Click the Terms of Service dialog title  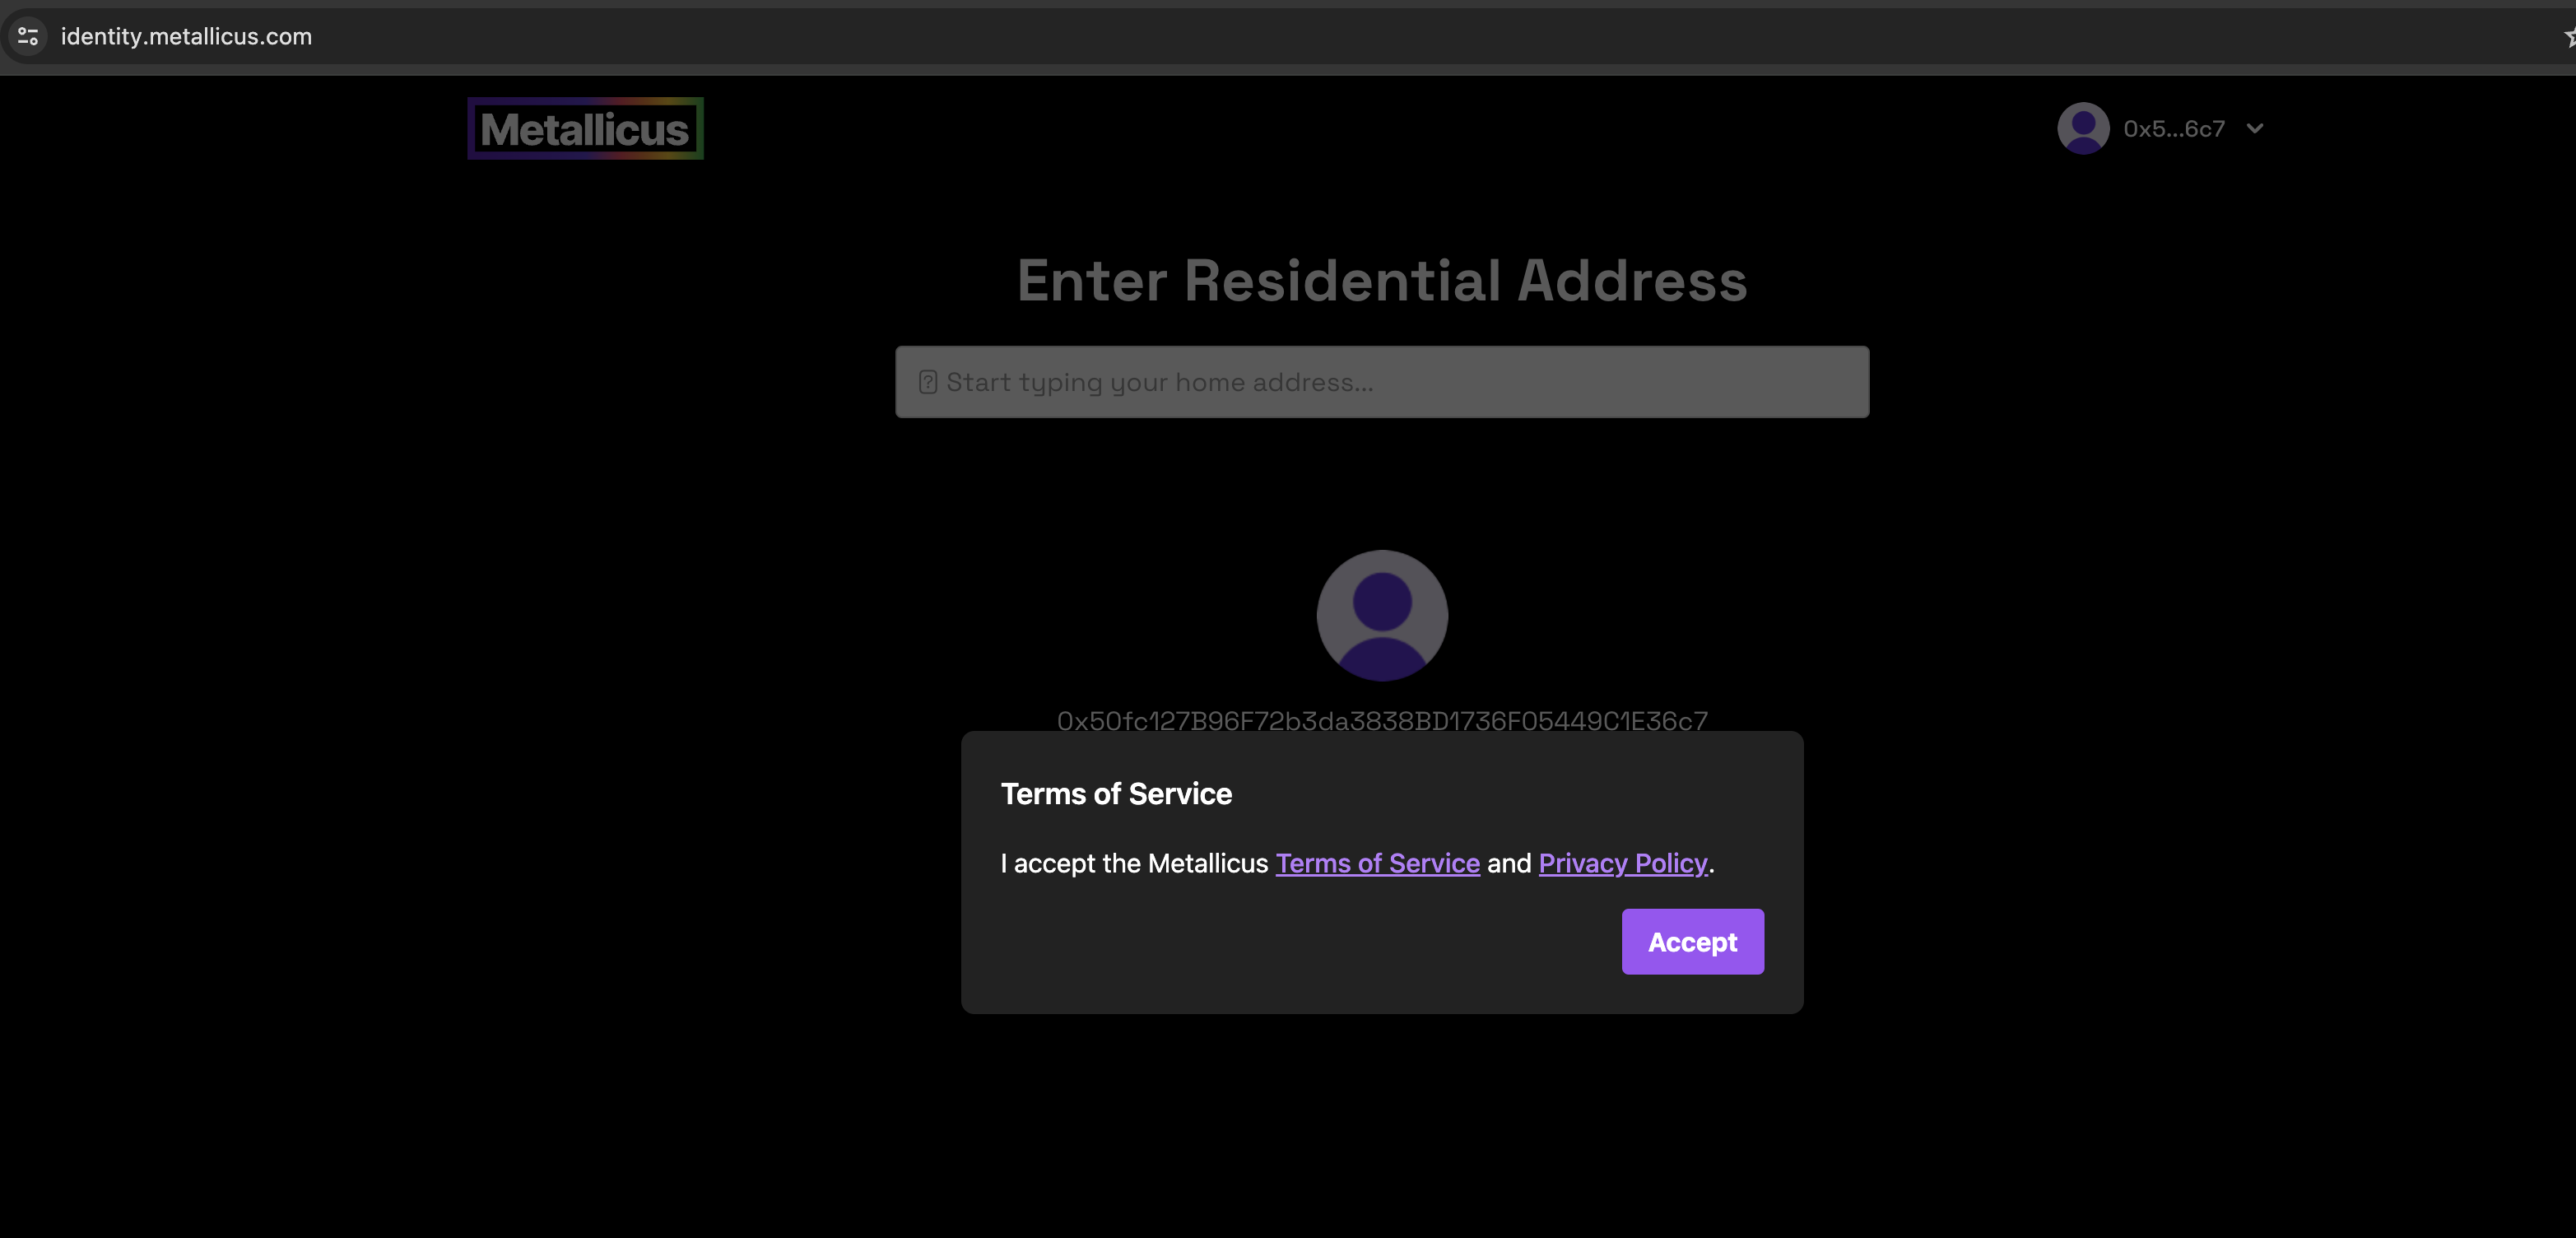(1116, 793)
